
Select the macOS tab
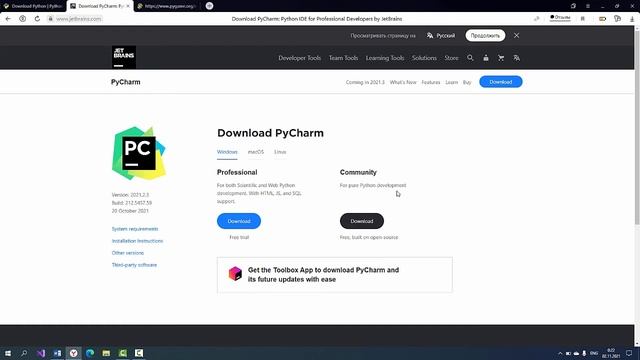point(256,152)
